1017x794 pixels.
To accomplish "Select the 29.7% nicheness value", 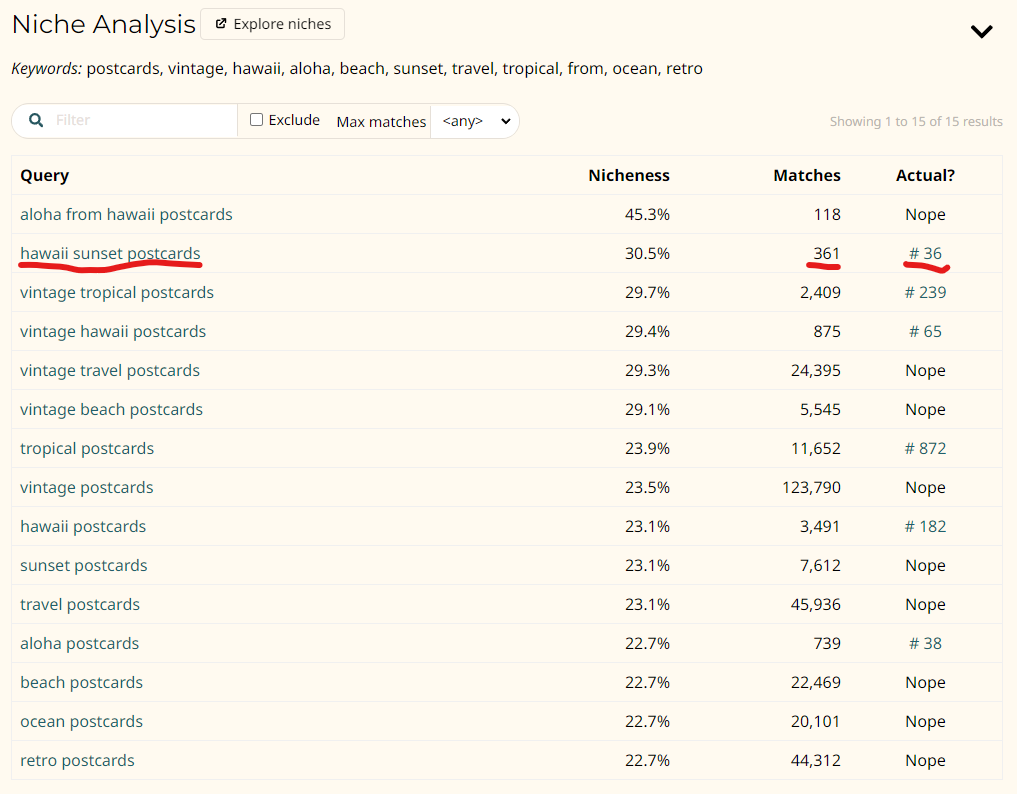I will click(x=647, y=293).
